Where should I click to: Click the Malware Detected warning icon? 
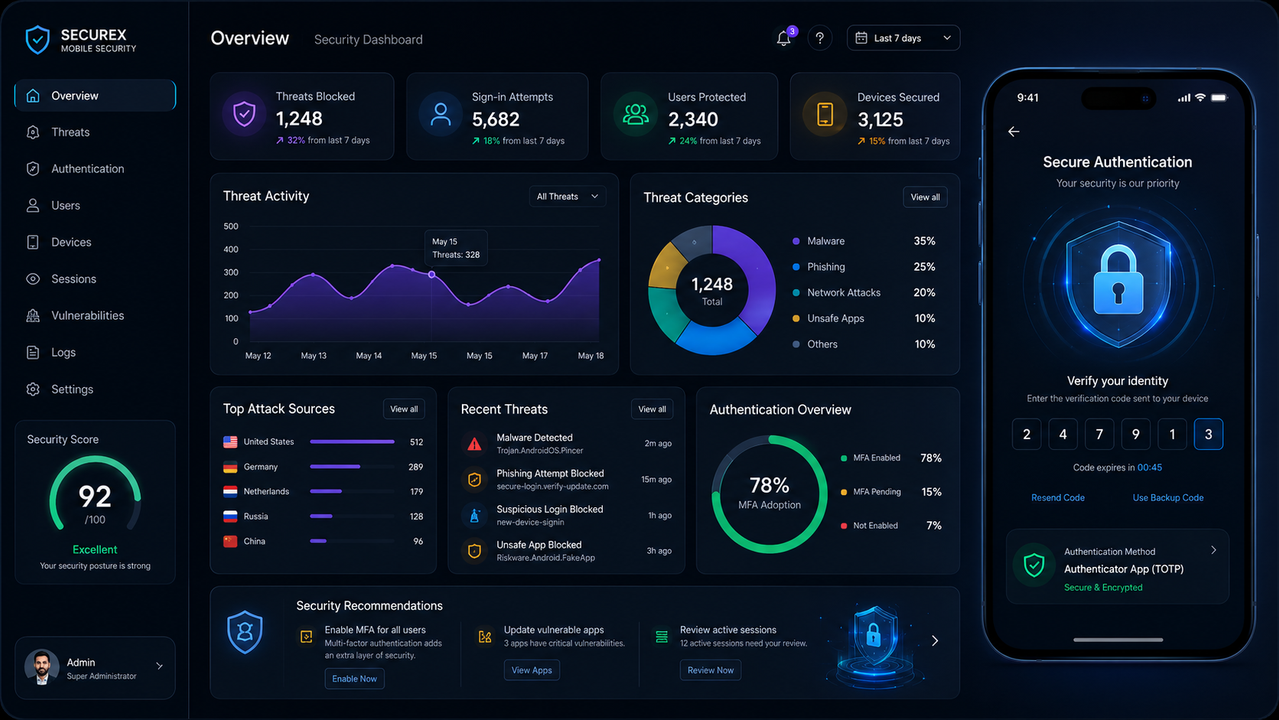point(475,443)
